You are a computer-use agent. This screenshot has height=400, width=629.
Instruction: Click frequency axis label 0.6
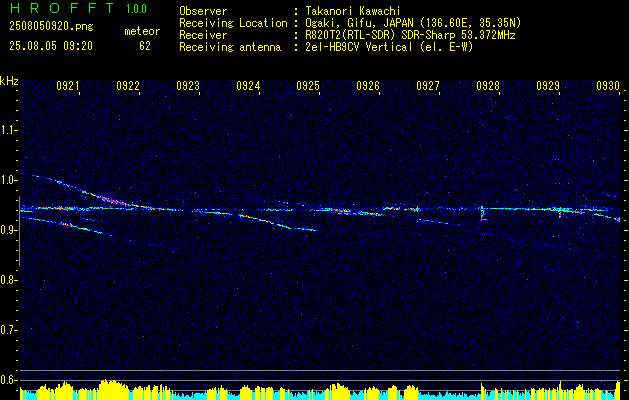[8, 380]
